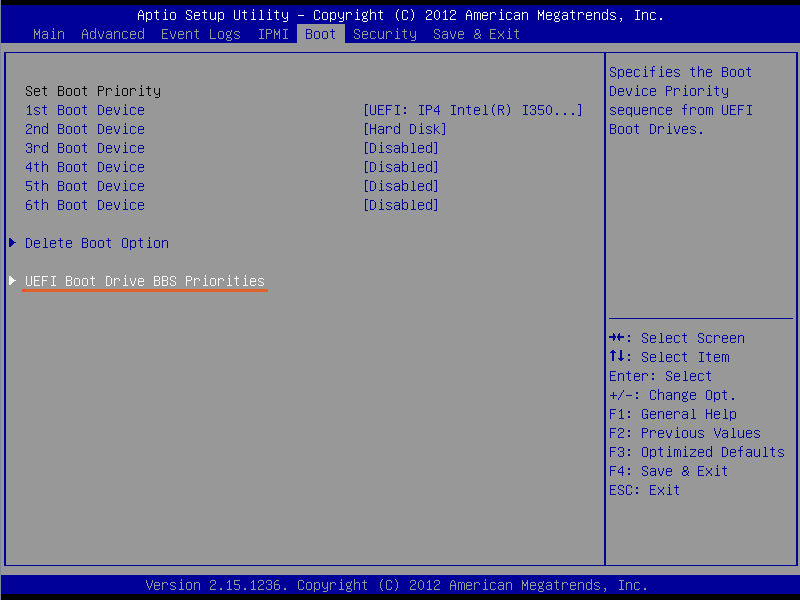
Task: Switch to the Security tab
Action: [x=384, y=34]
